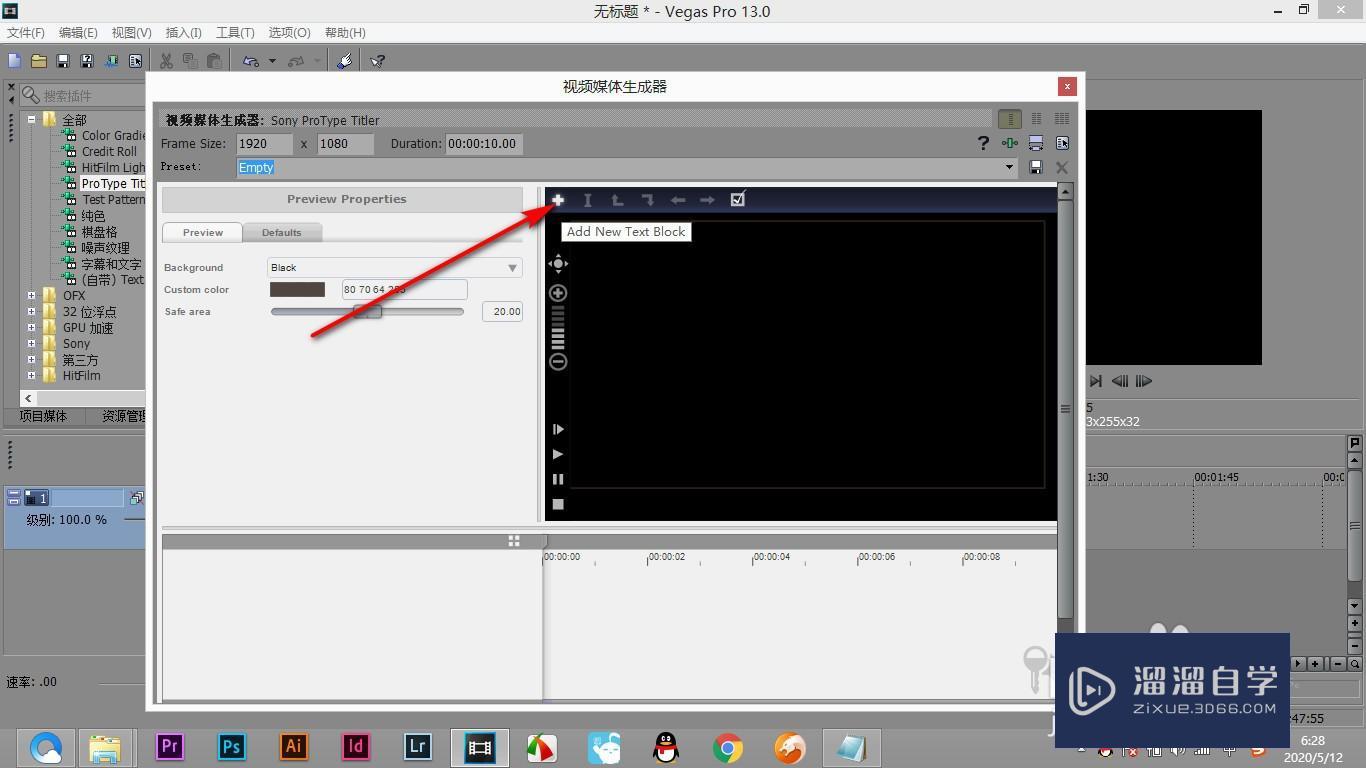Click the Custom color swatch
The image size is (1366, 768).
point(297,289)
